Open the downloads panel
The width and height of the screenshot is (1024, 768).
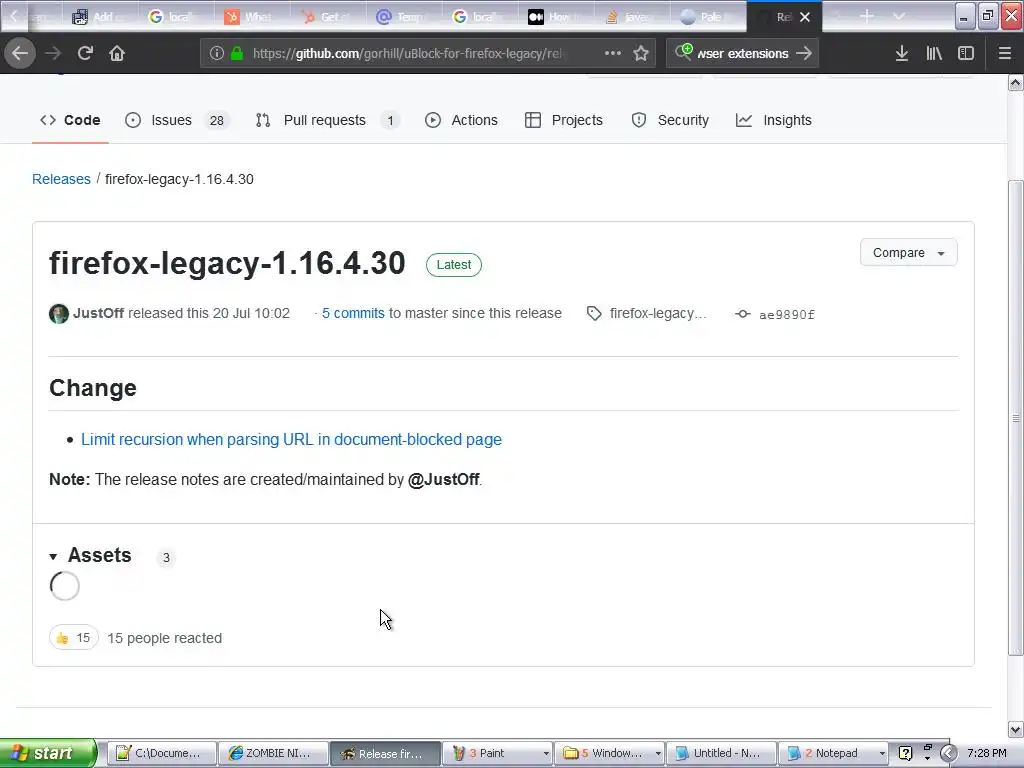tap(902, 53)
